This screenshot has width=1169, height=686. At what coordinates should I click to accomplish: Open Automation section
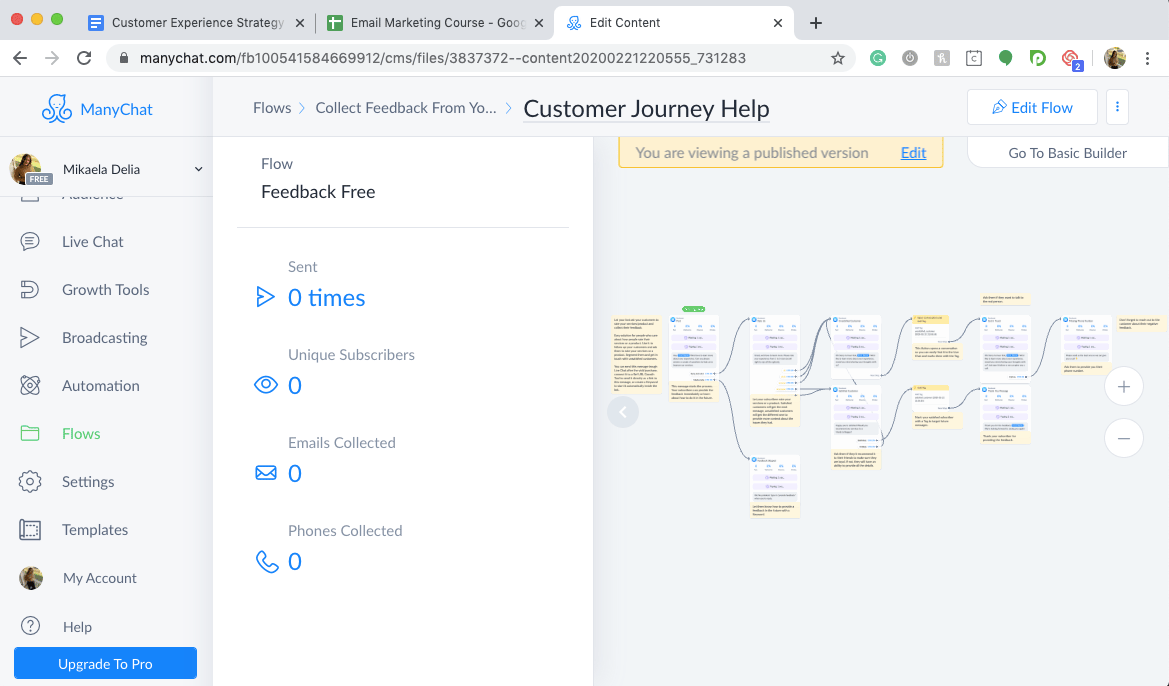click(x=101, y=386)
